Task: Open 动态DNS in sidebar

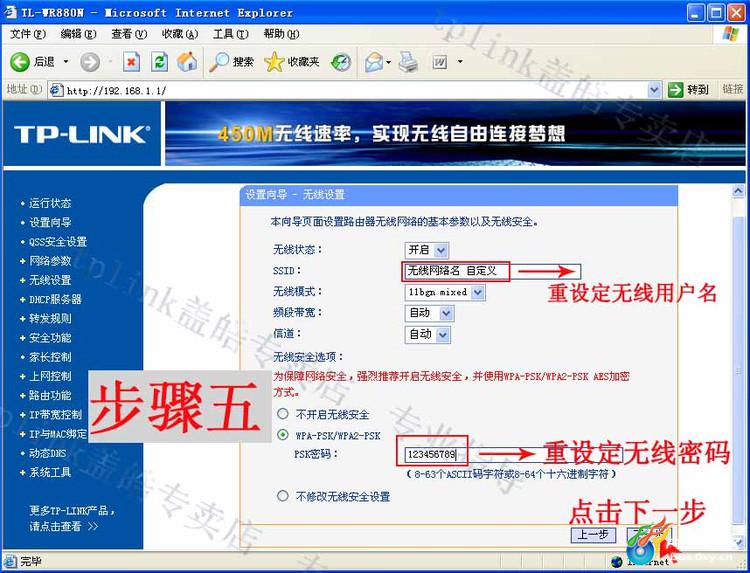Action: coord(47,453)
